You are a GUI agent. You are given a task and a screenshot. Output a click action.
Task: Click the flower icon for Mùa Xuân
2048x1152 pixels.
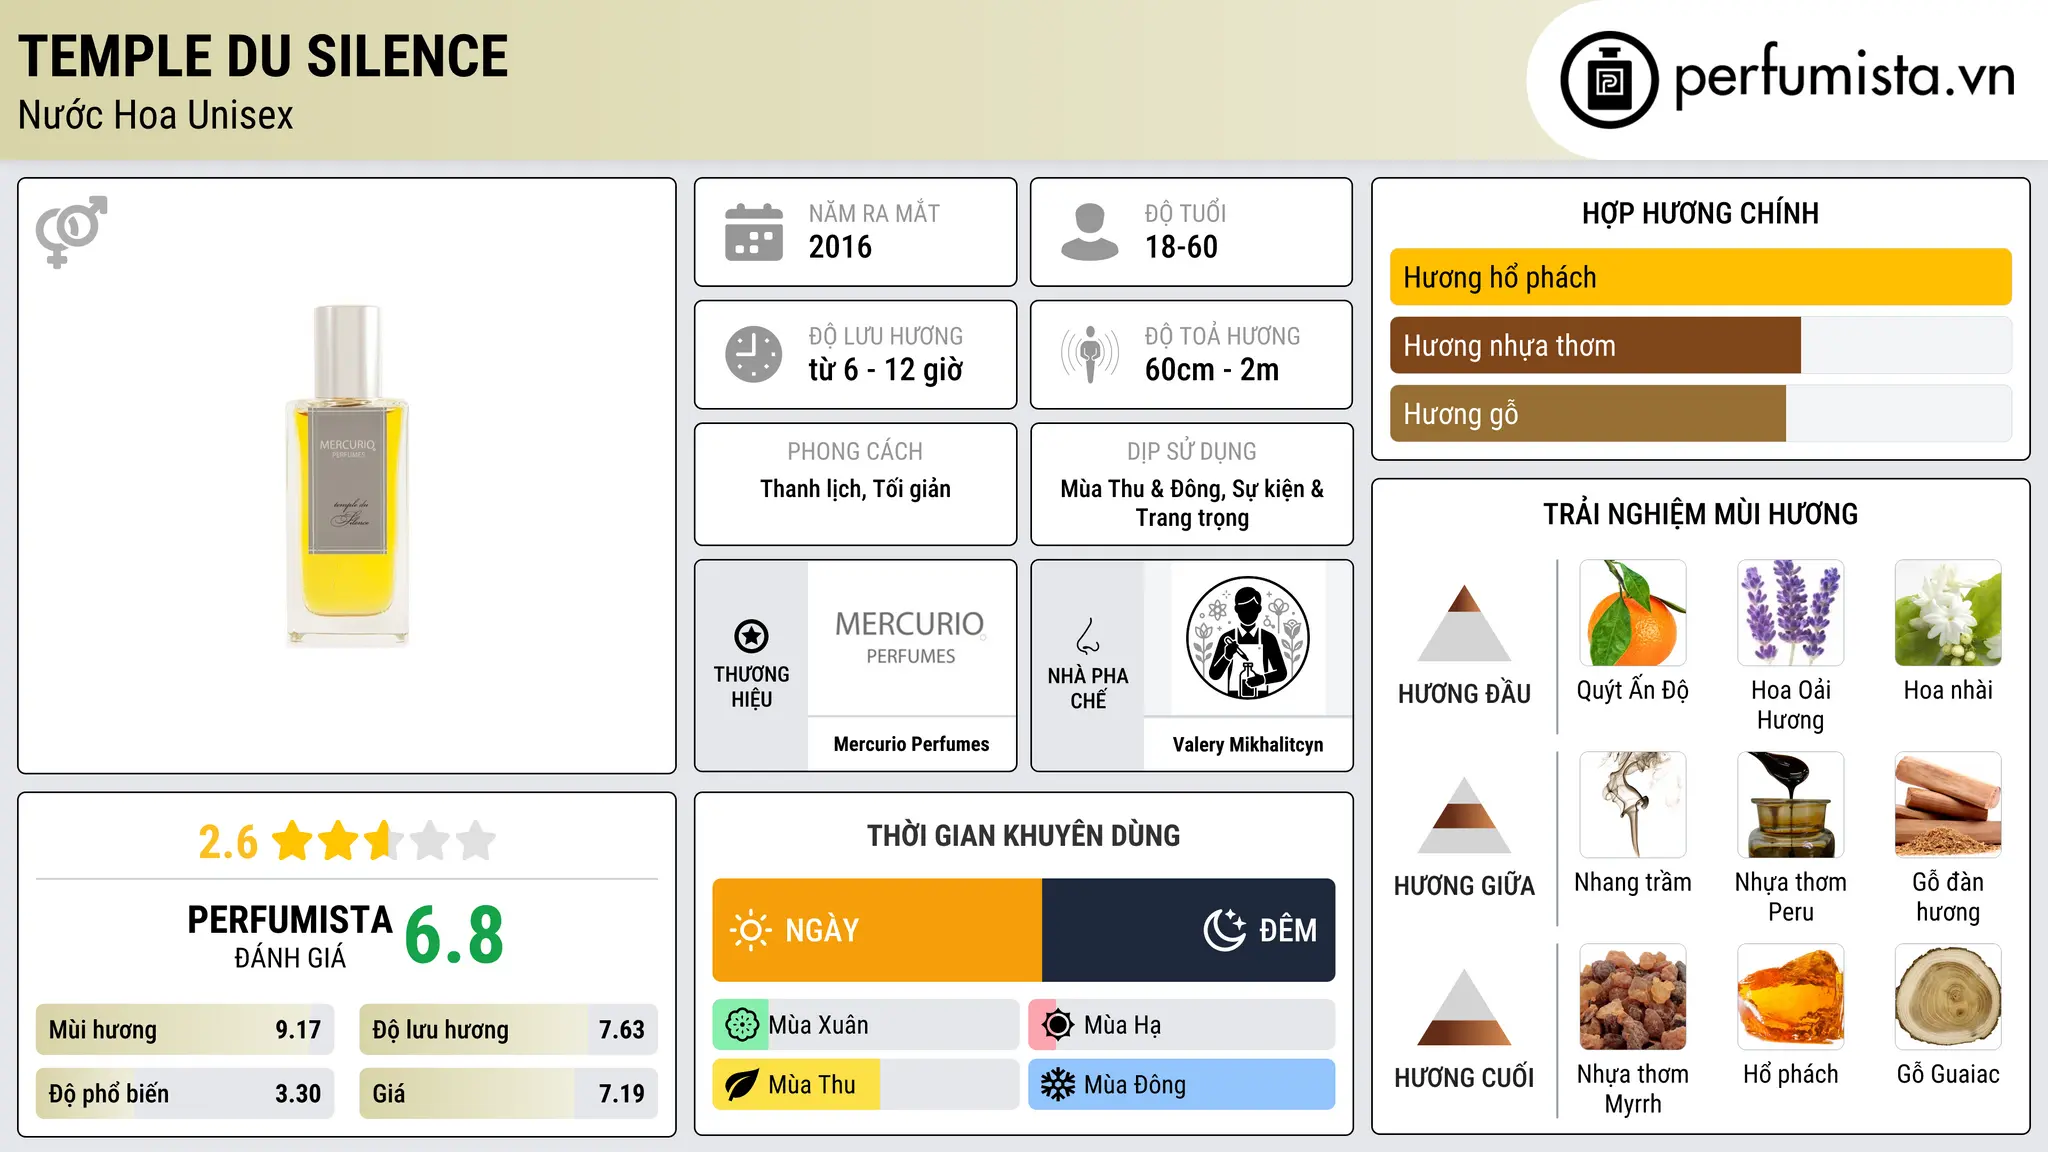(742, 1025)
